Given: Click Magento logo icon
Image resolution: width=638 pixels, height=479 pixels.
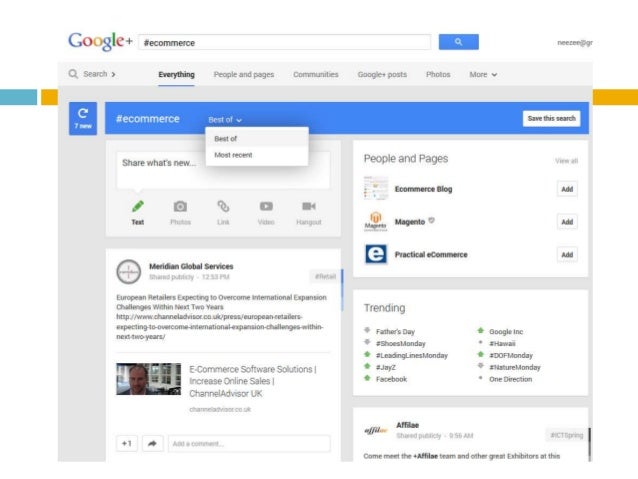Looking at the screenshot, I should coord(376,221).
